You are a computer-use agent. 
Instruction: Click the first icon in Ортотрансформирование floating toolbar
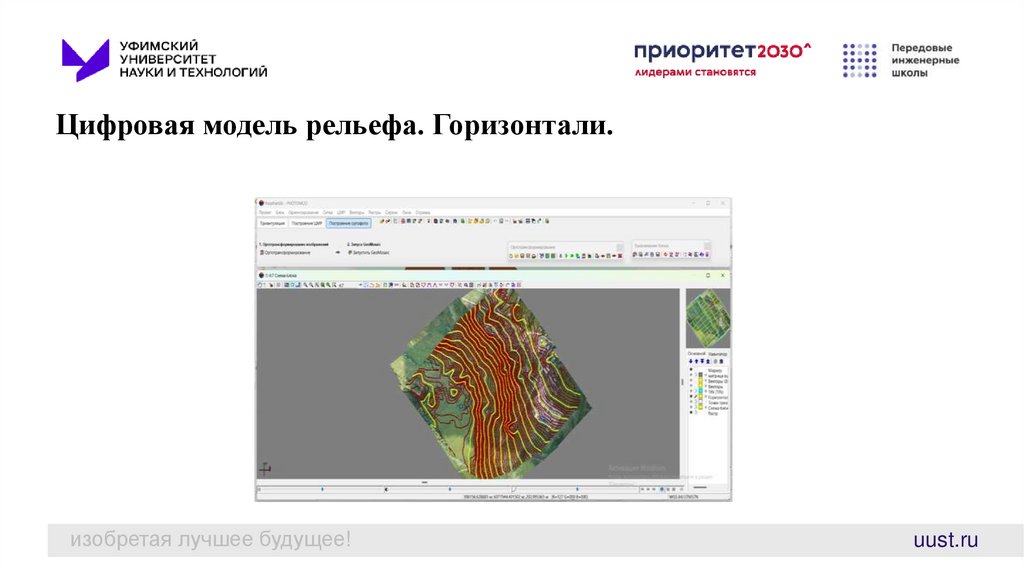click(x=511, y=255)
